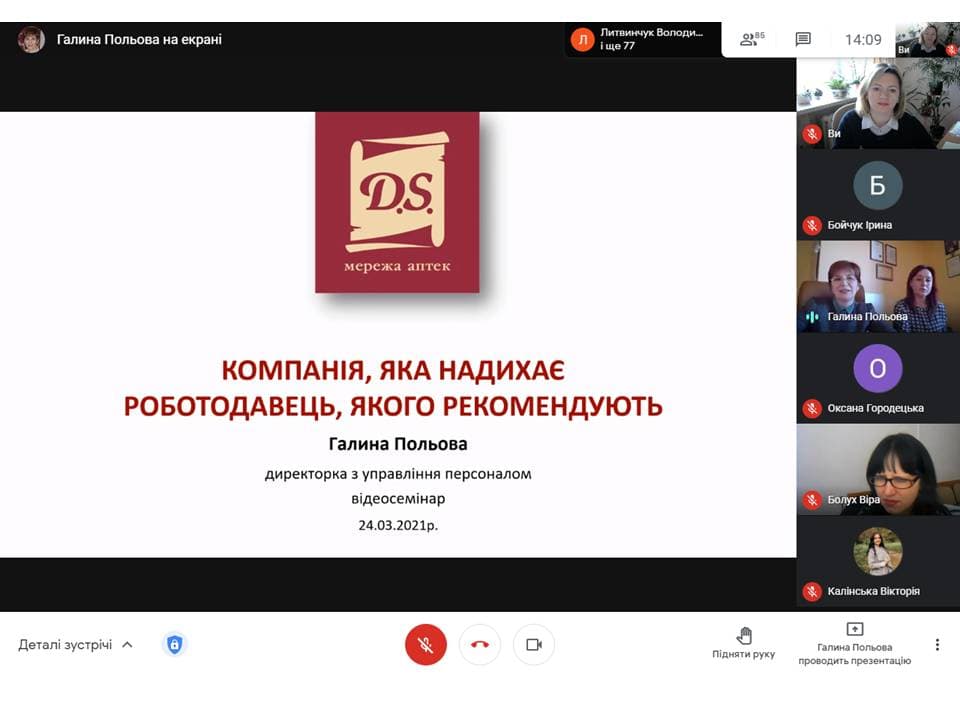
Task: Open the participants list icon
Action: [752, 39]
